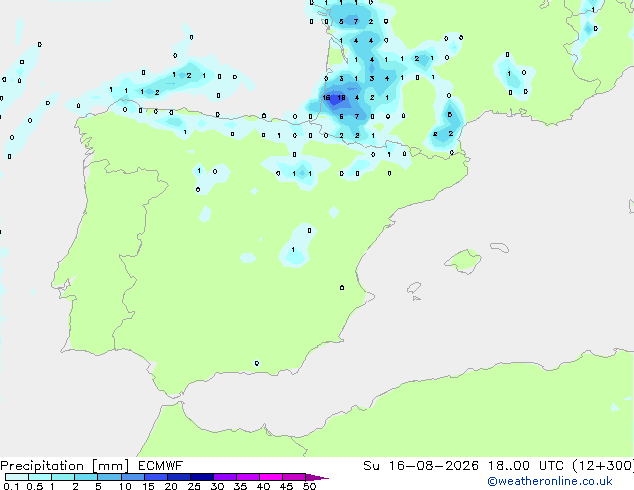
Task: Click the '25' legend scale label
Action: (194, 486)
